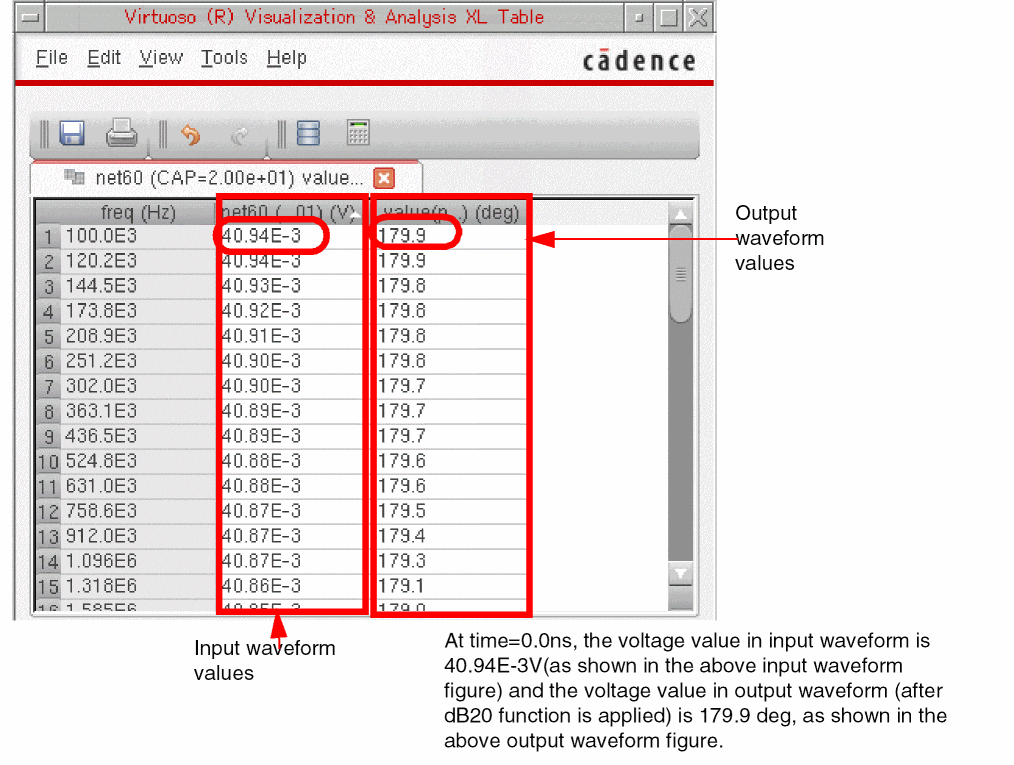Image resolution: width=1014 pixels, height=765 pixels.
Task: Click the 40.93E-3 voltage cell
Action: [x=292, y=286]
